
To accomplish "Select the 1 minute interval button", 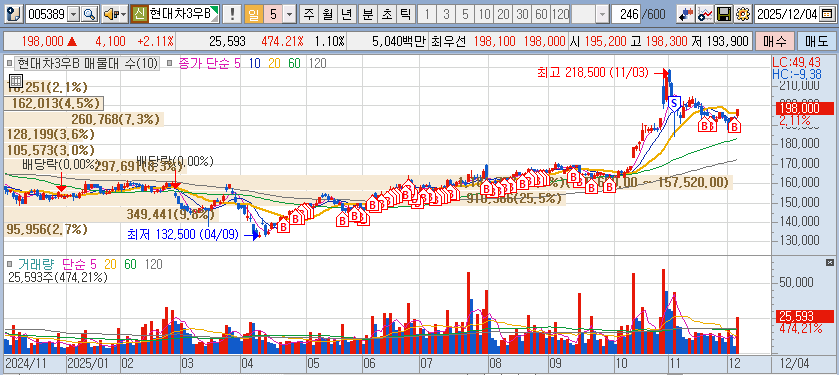I will 426,14.
